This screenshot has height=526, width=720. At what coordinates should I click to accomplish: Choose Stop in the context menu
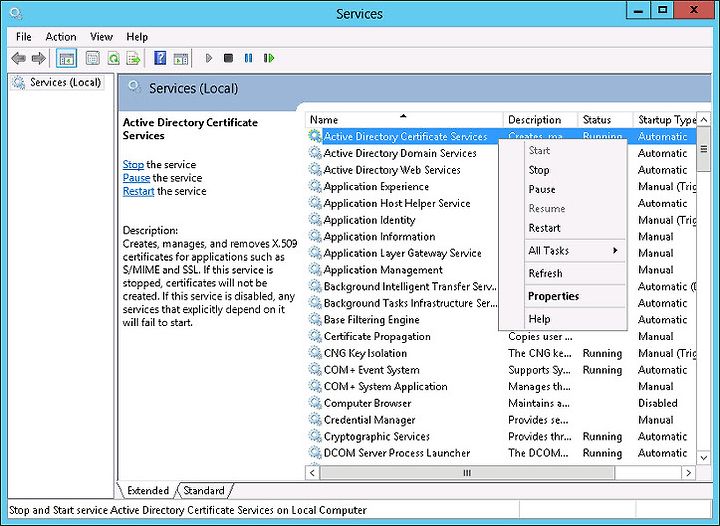point(563,170)
